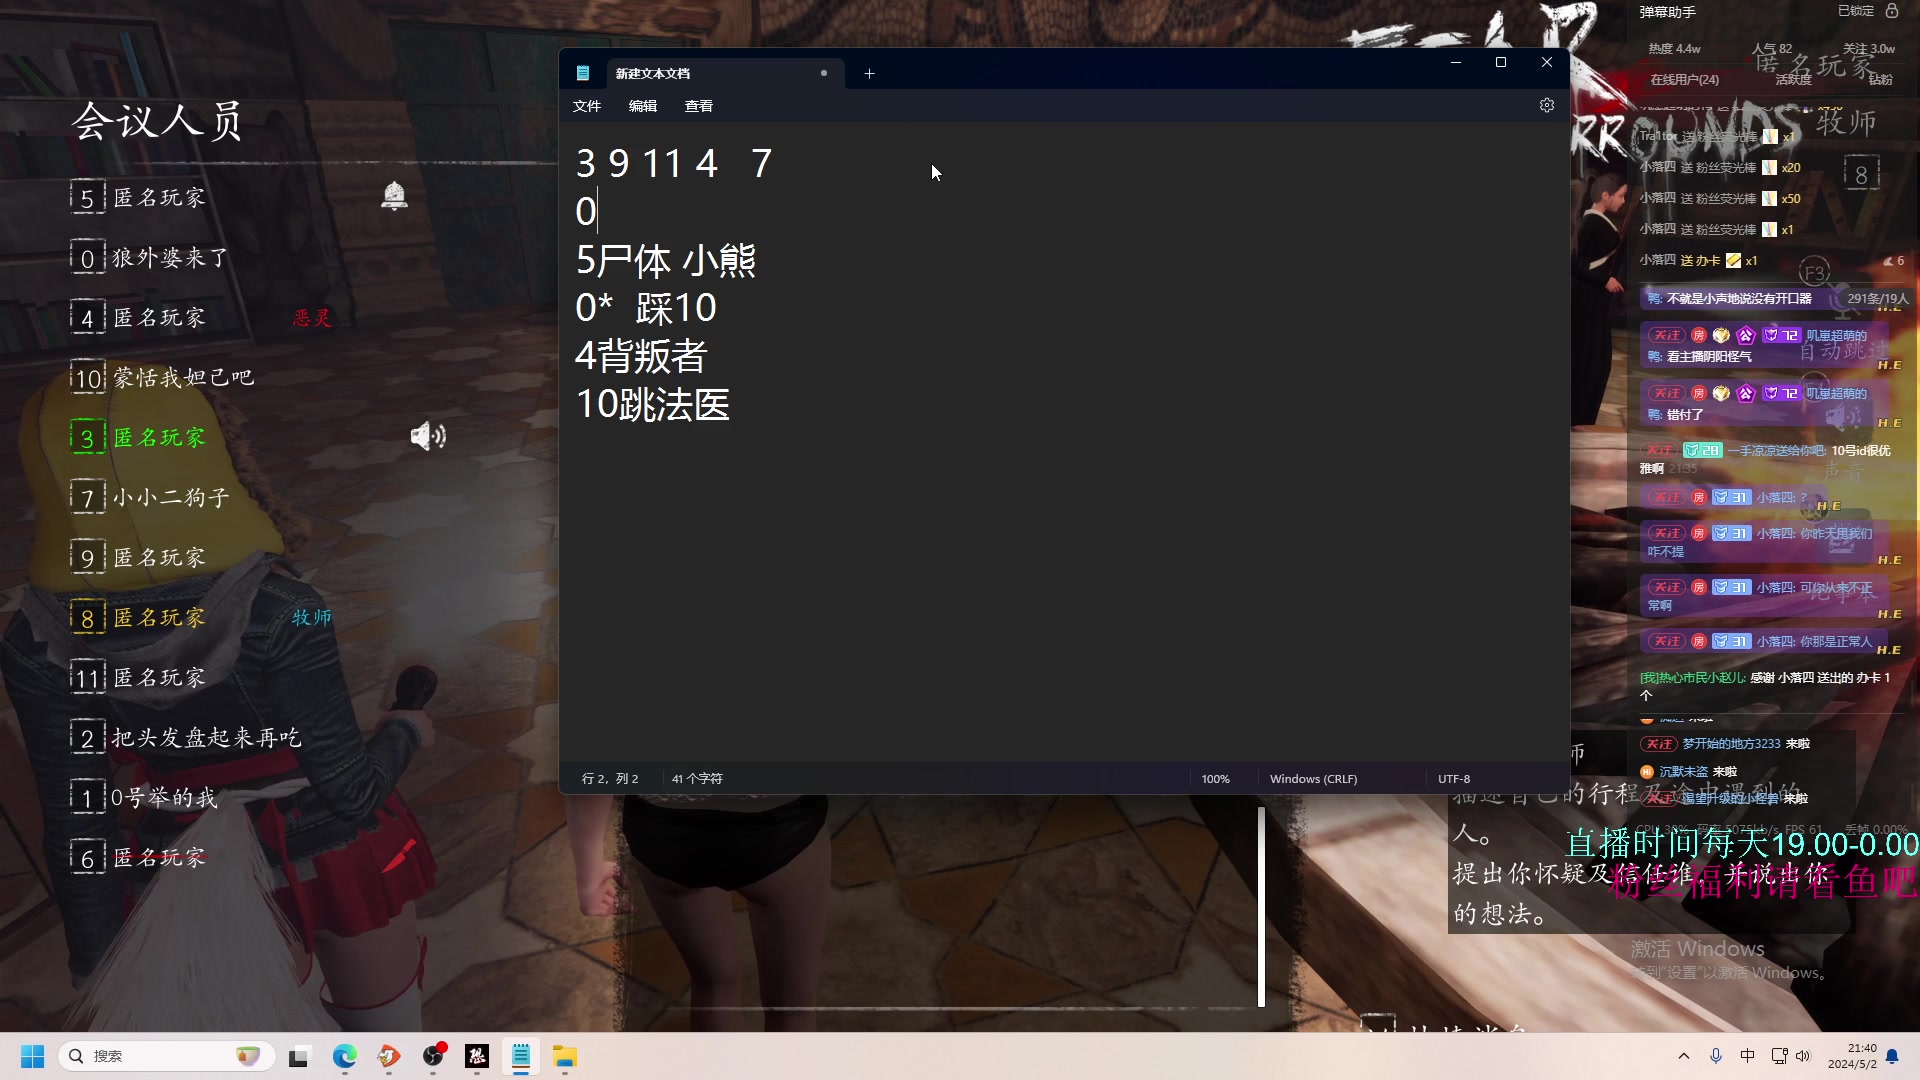This screenshot has width=1920, height=1080.
Task: Click the 恶灵 label beside player 4
Action: 312,318
